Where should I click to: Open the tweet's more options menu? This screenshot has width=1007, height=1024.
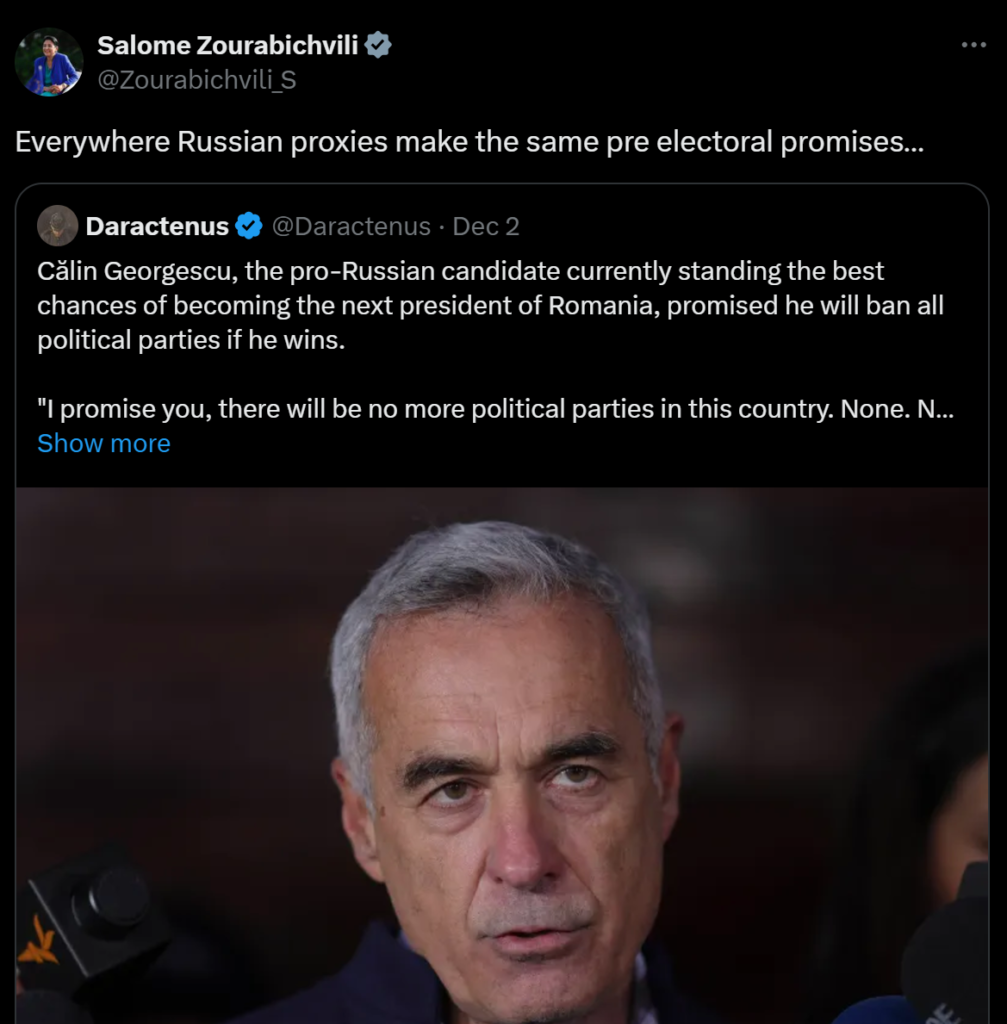(973, 45)
